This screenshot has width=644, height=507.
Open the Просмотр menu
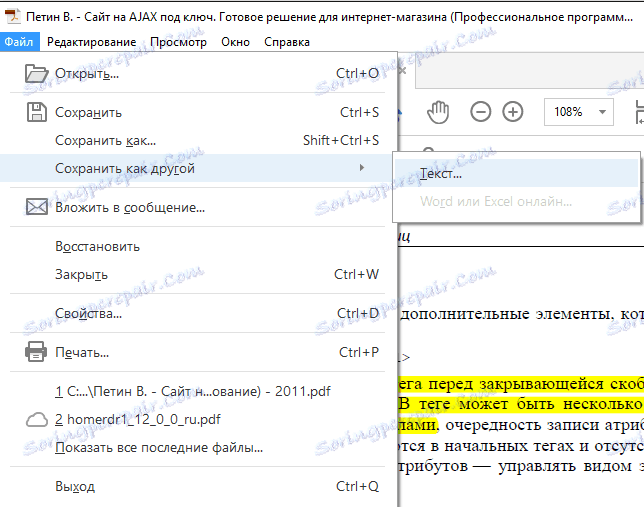point(178,42)
